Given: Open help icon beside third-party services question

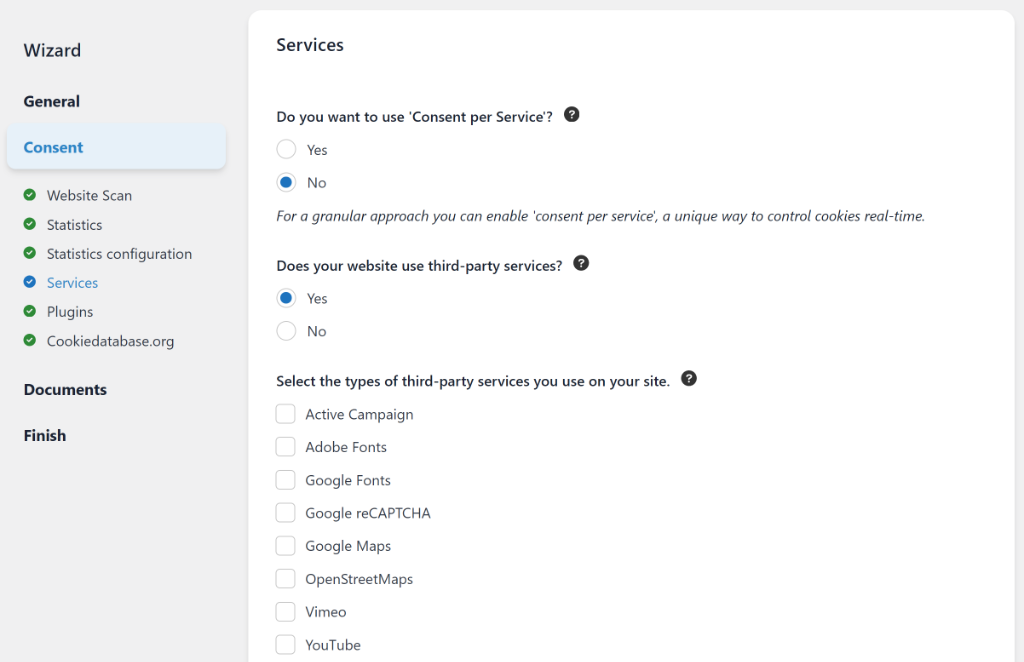Looking at the screenshot, I should tap(581, 263).
